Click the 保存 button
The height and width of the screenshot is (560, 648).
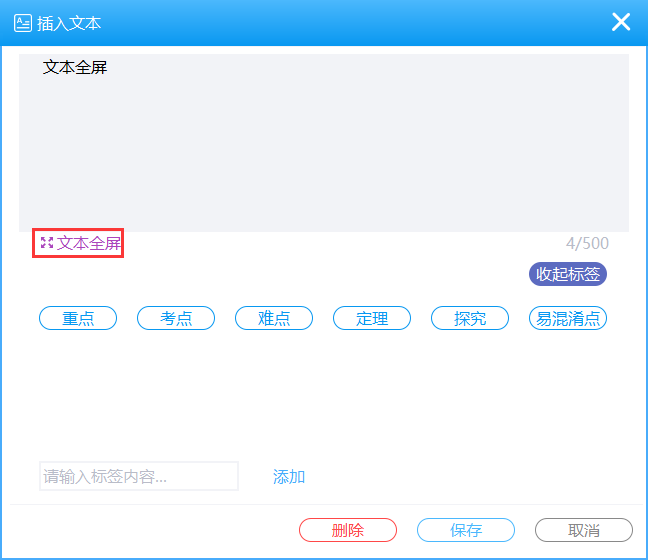[x=466, y=530]
